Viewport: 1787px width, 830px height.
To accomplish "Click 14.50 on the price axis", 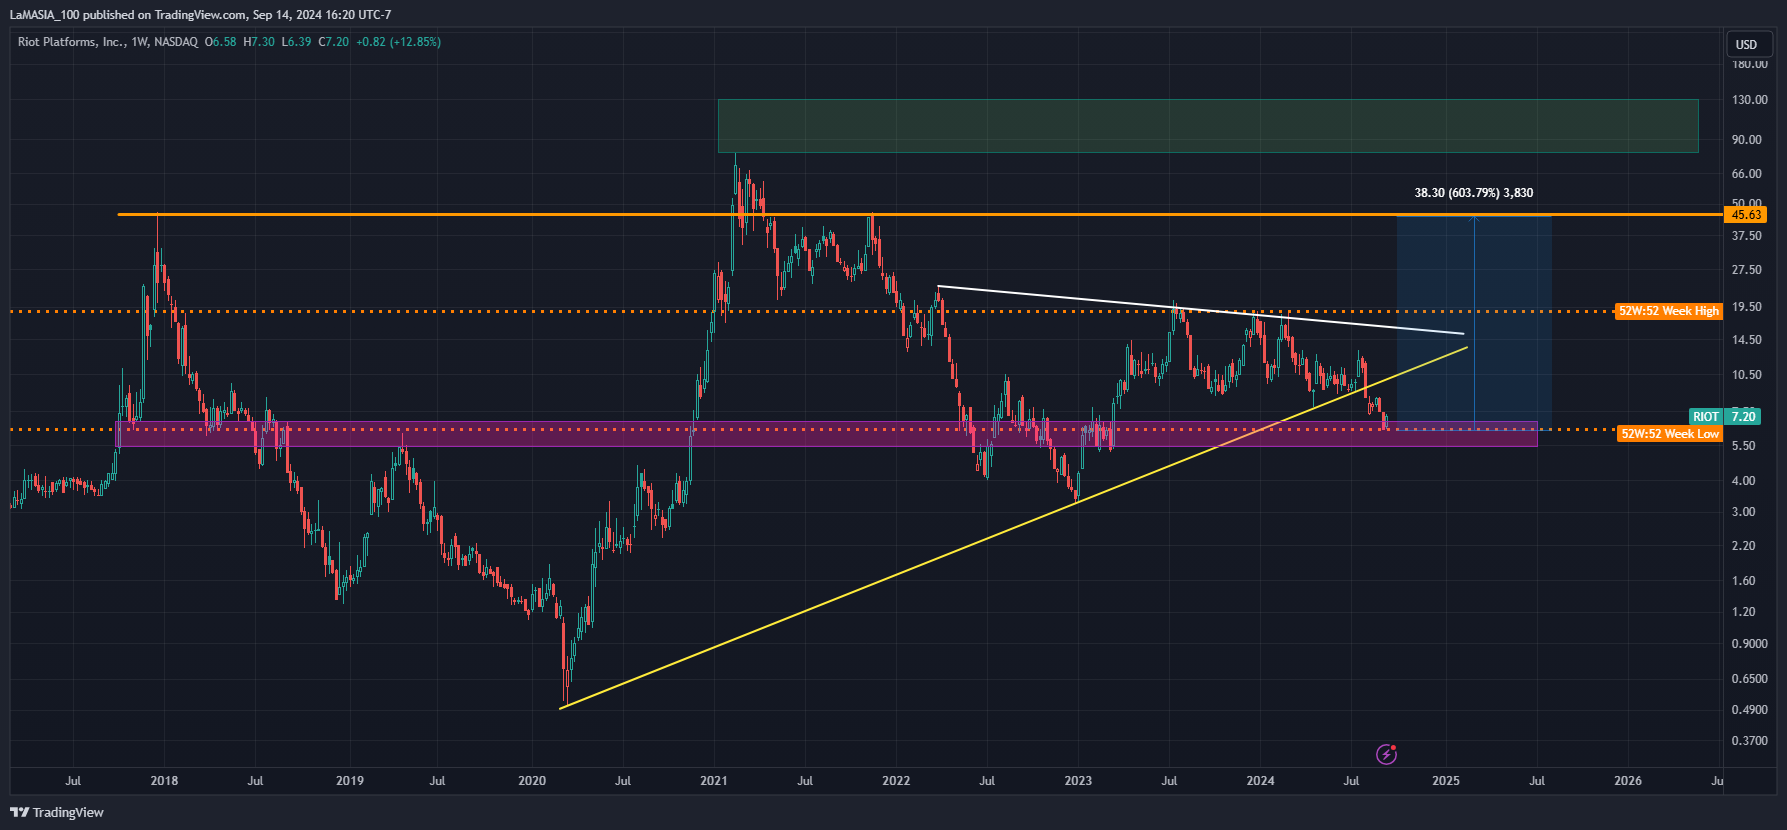I will [1747, 340].
